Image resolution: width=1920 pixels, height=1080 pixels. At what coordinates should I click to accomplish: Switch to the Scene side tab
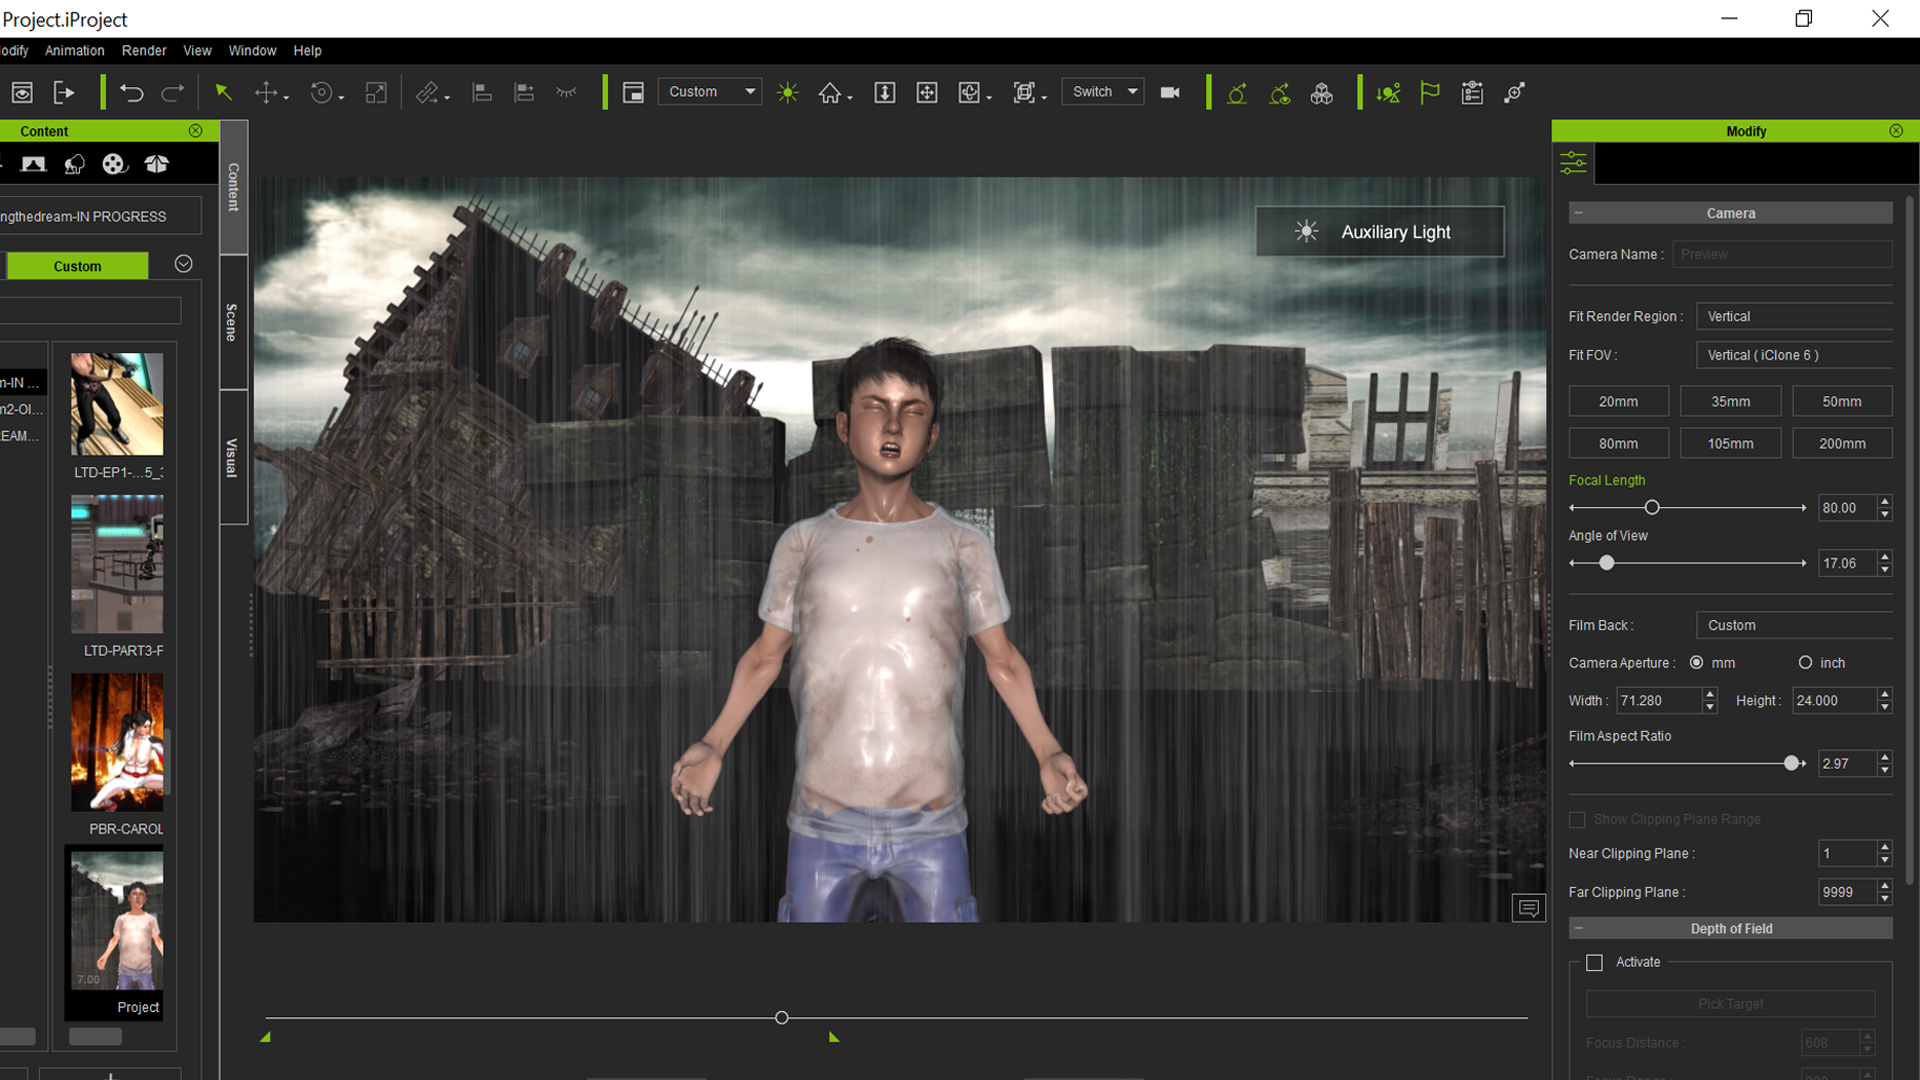[233, 323]
